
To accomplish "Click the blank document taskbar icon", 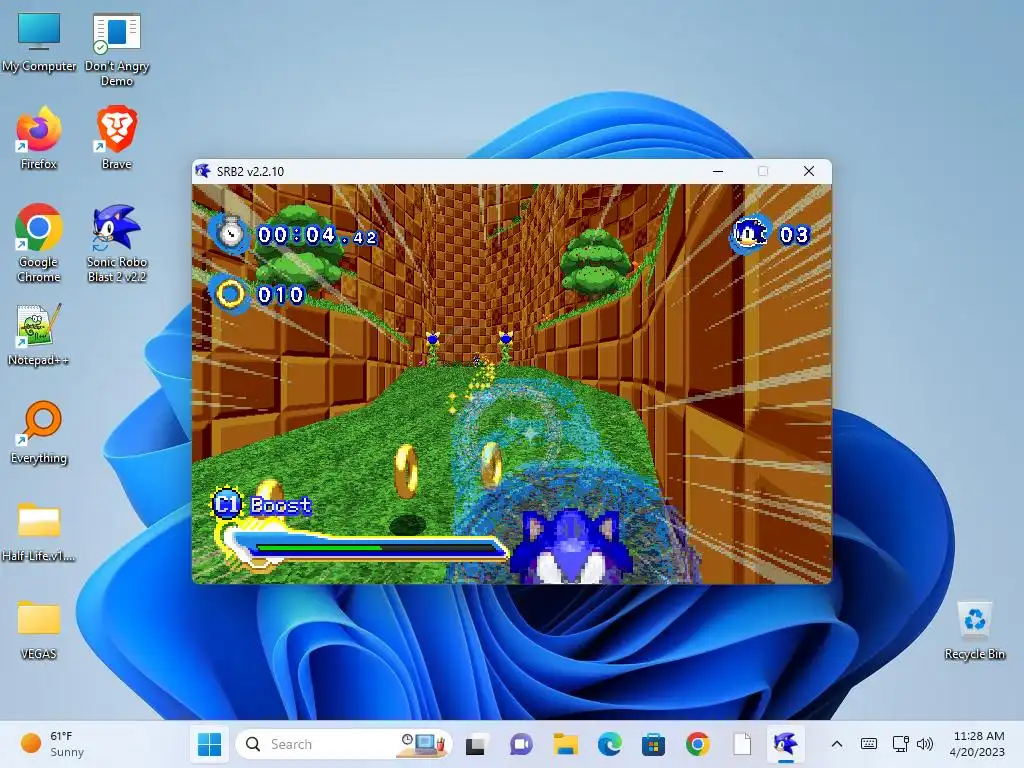I will pos(742,744).
